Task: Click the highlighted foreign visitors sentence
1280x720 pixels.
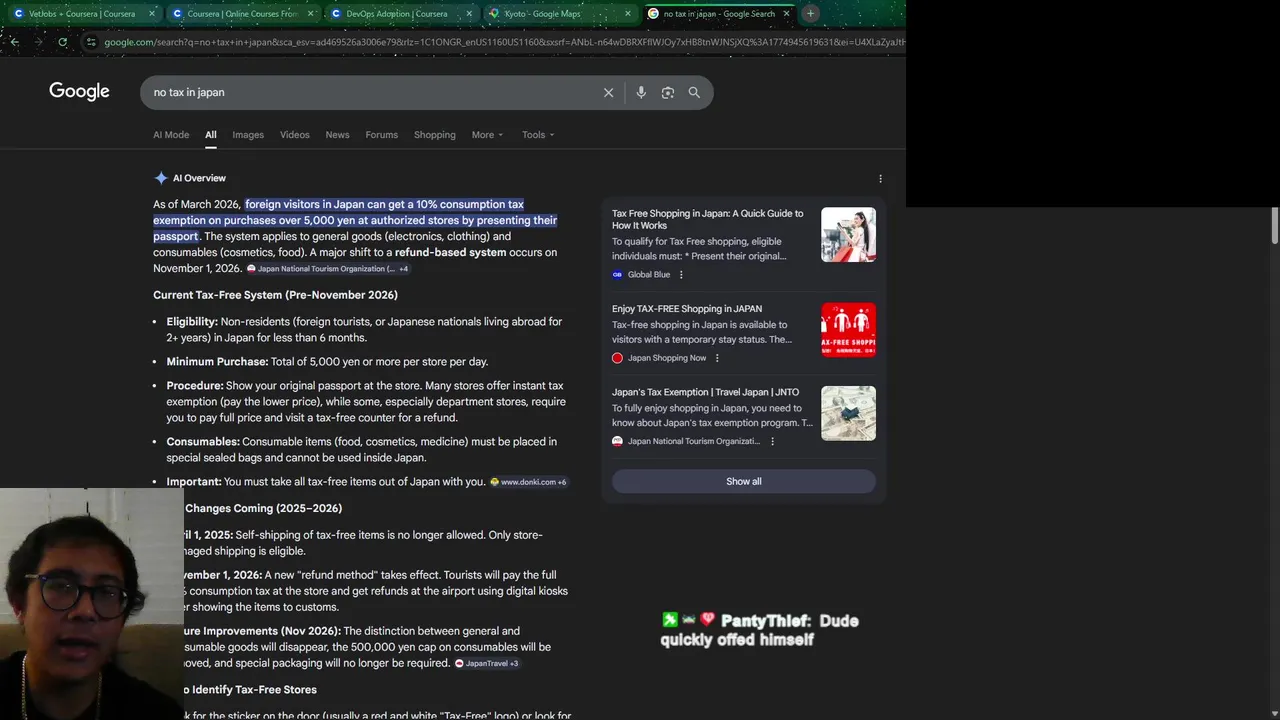Action: pyautogui.click(x=355, y=220)
